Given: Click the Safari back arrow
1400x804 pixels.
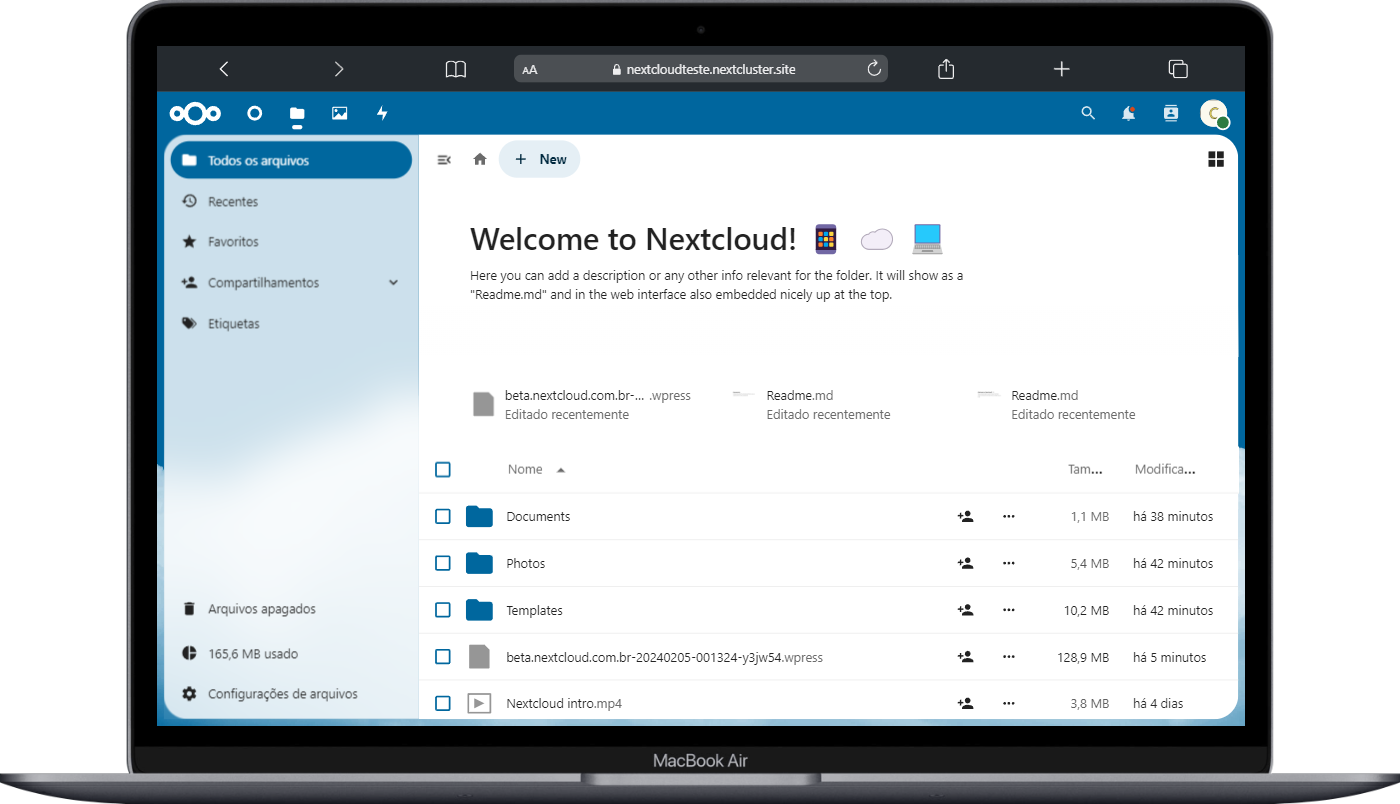Looking at the screenshot, I should [x=224, y=69].
